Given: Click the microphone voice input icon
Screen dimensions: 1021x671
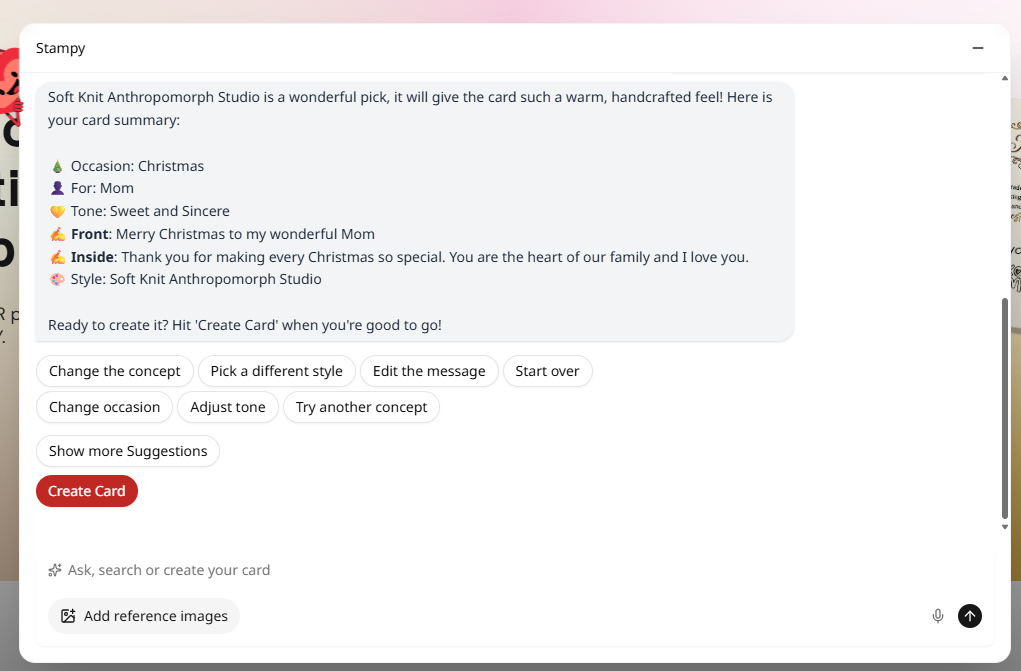Looking at the screenshot, I should (937, 616).
